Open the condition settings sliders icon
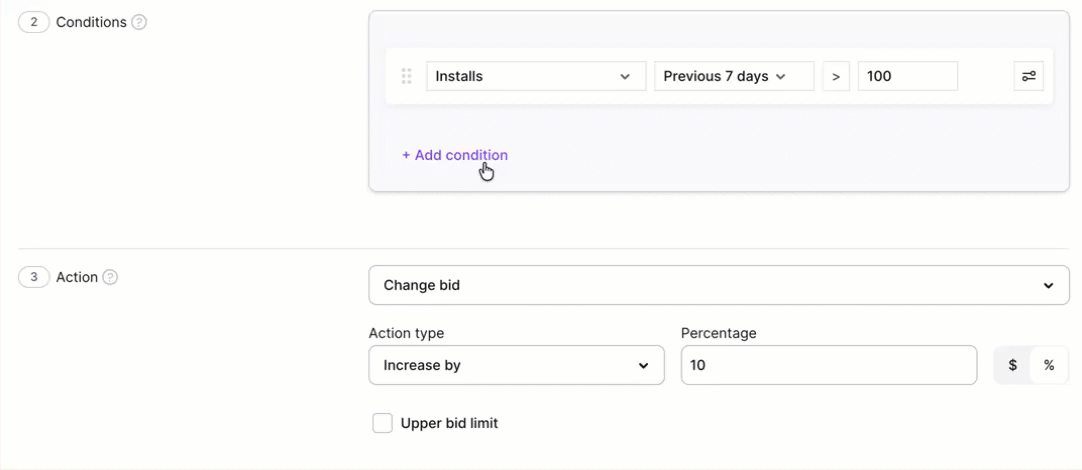1082x470 pixels. point(1028,76)
